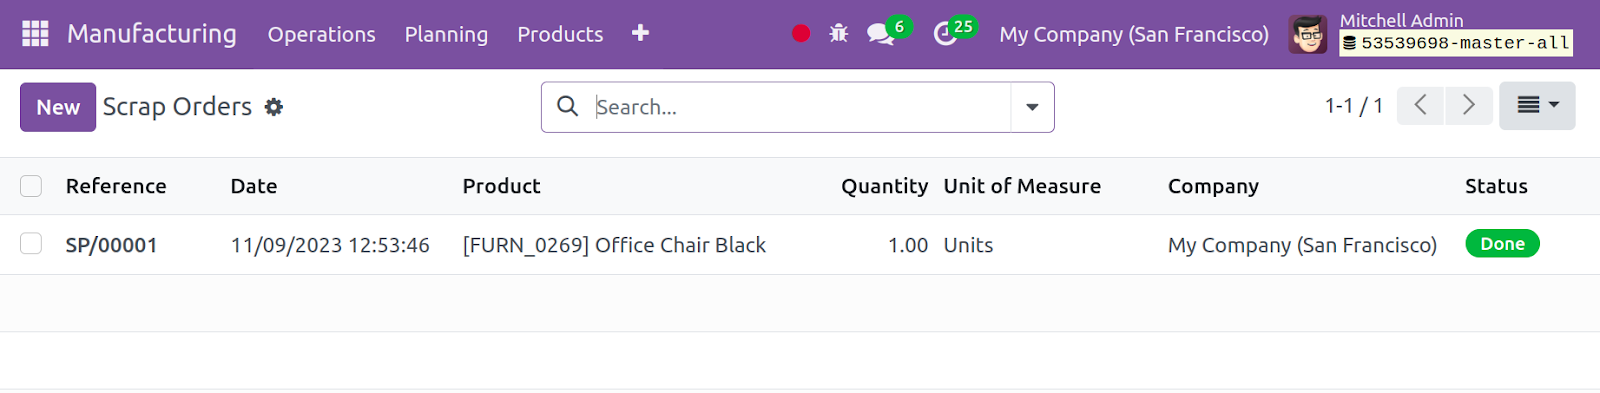Tick the select-all header checkbox
The height and width of the screenshot is (393, 1600).
point(31,186)
